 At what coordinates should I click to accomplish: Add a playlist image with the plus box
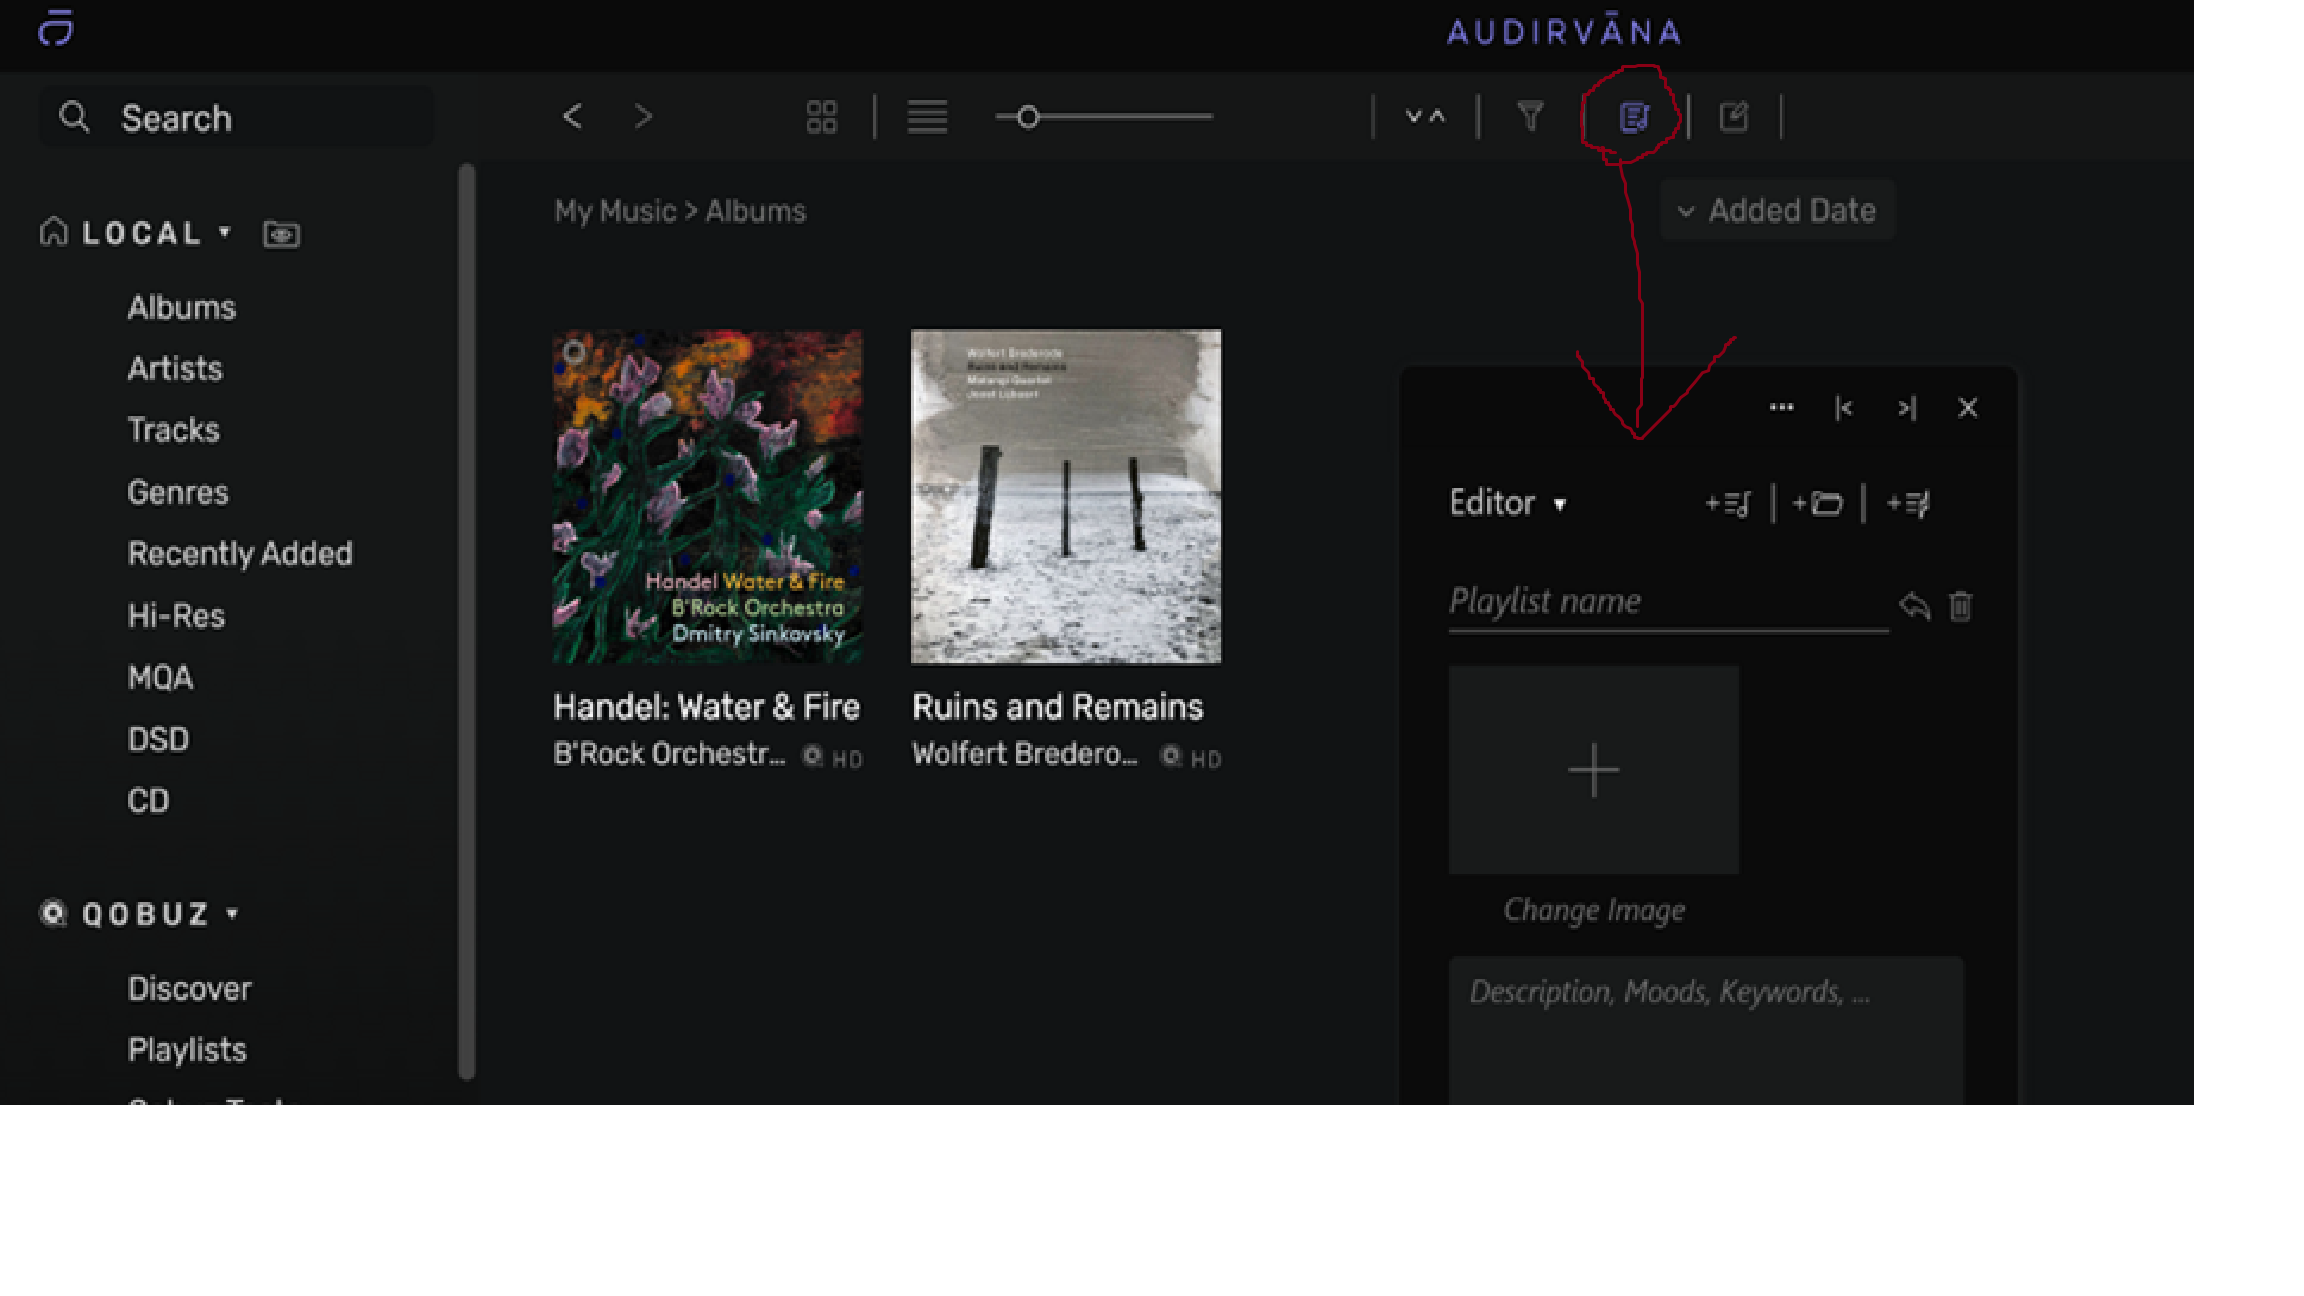point(1594,770)
